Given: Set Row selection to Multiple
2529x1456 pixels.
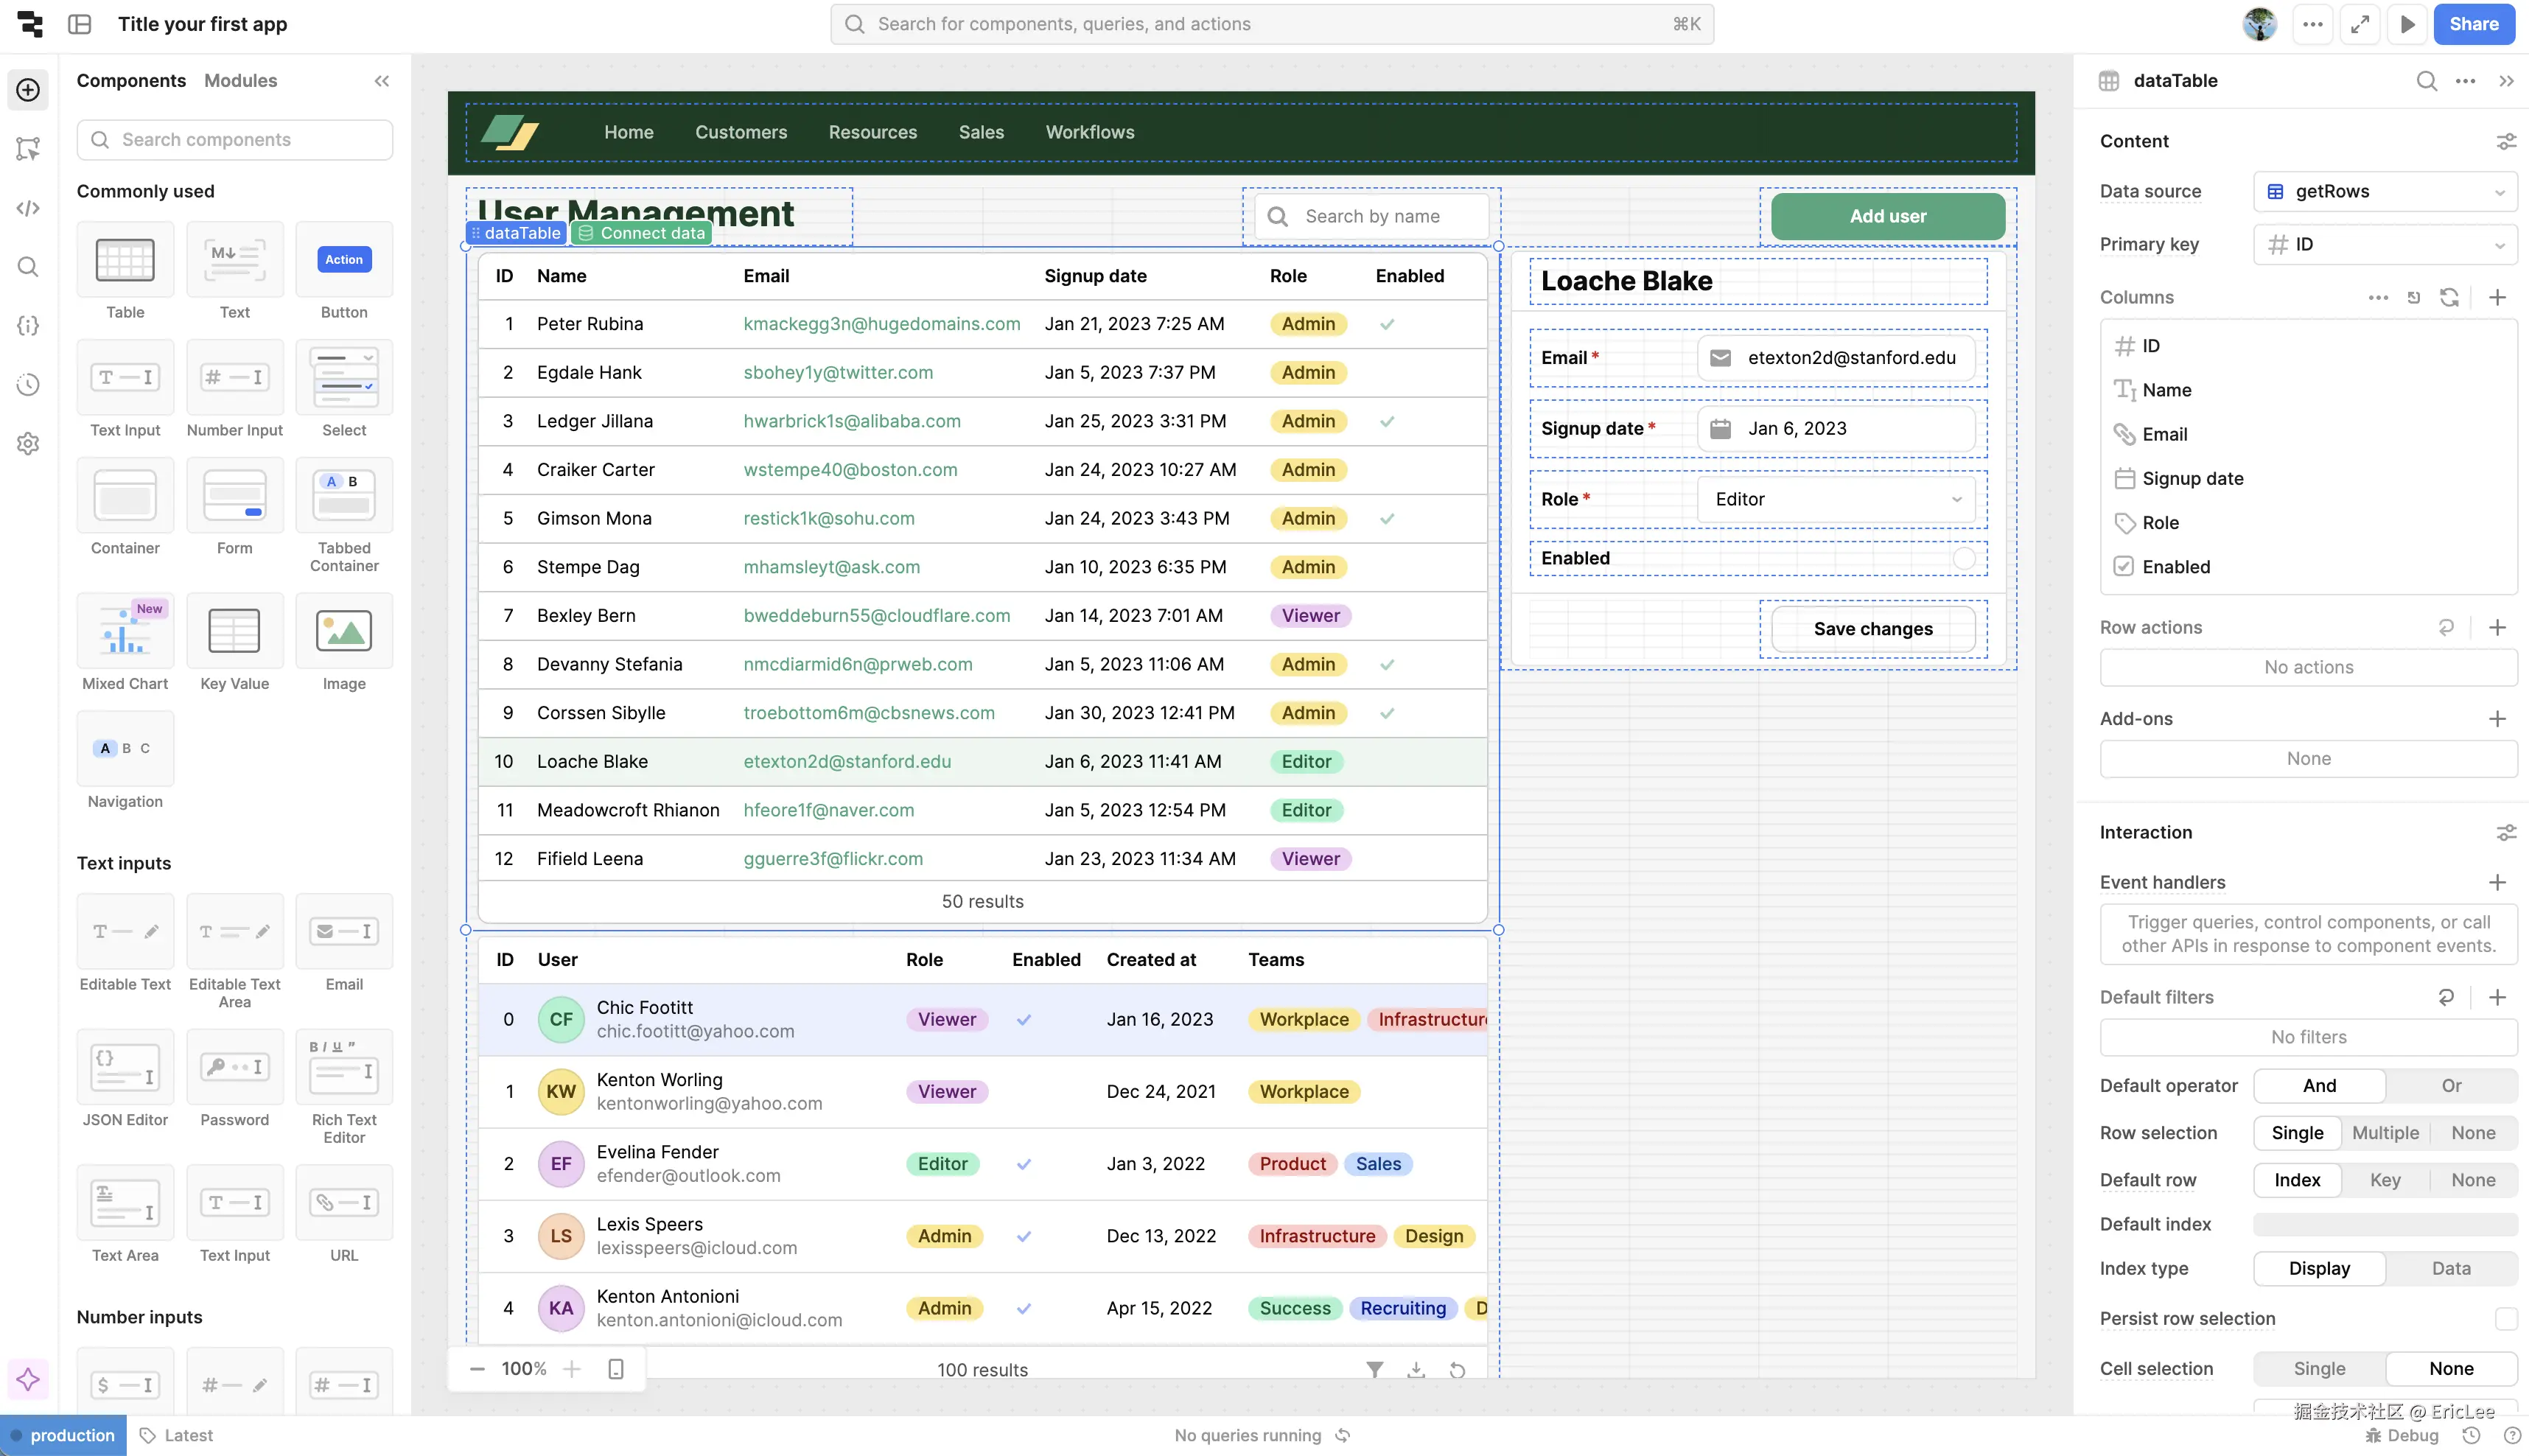Looking at the screenshot, I should [x=2385, y=1132].
